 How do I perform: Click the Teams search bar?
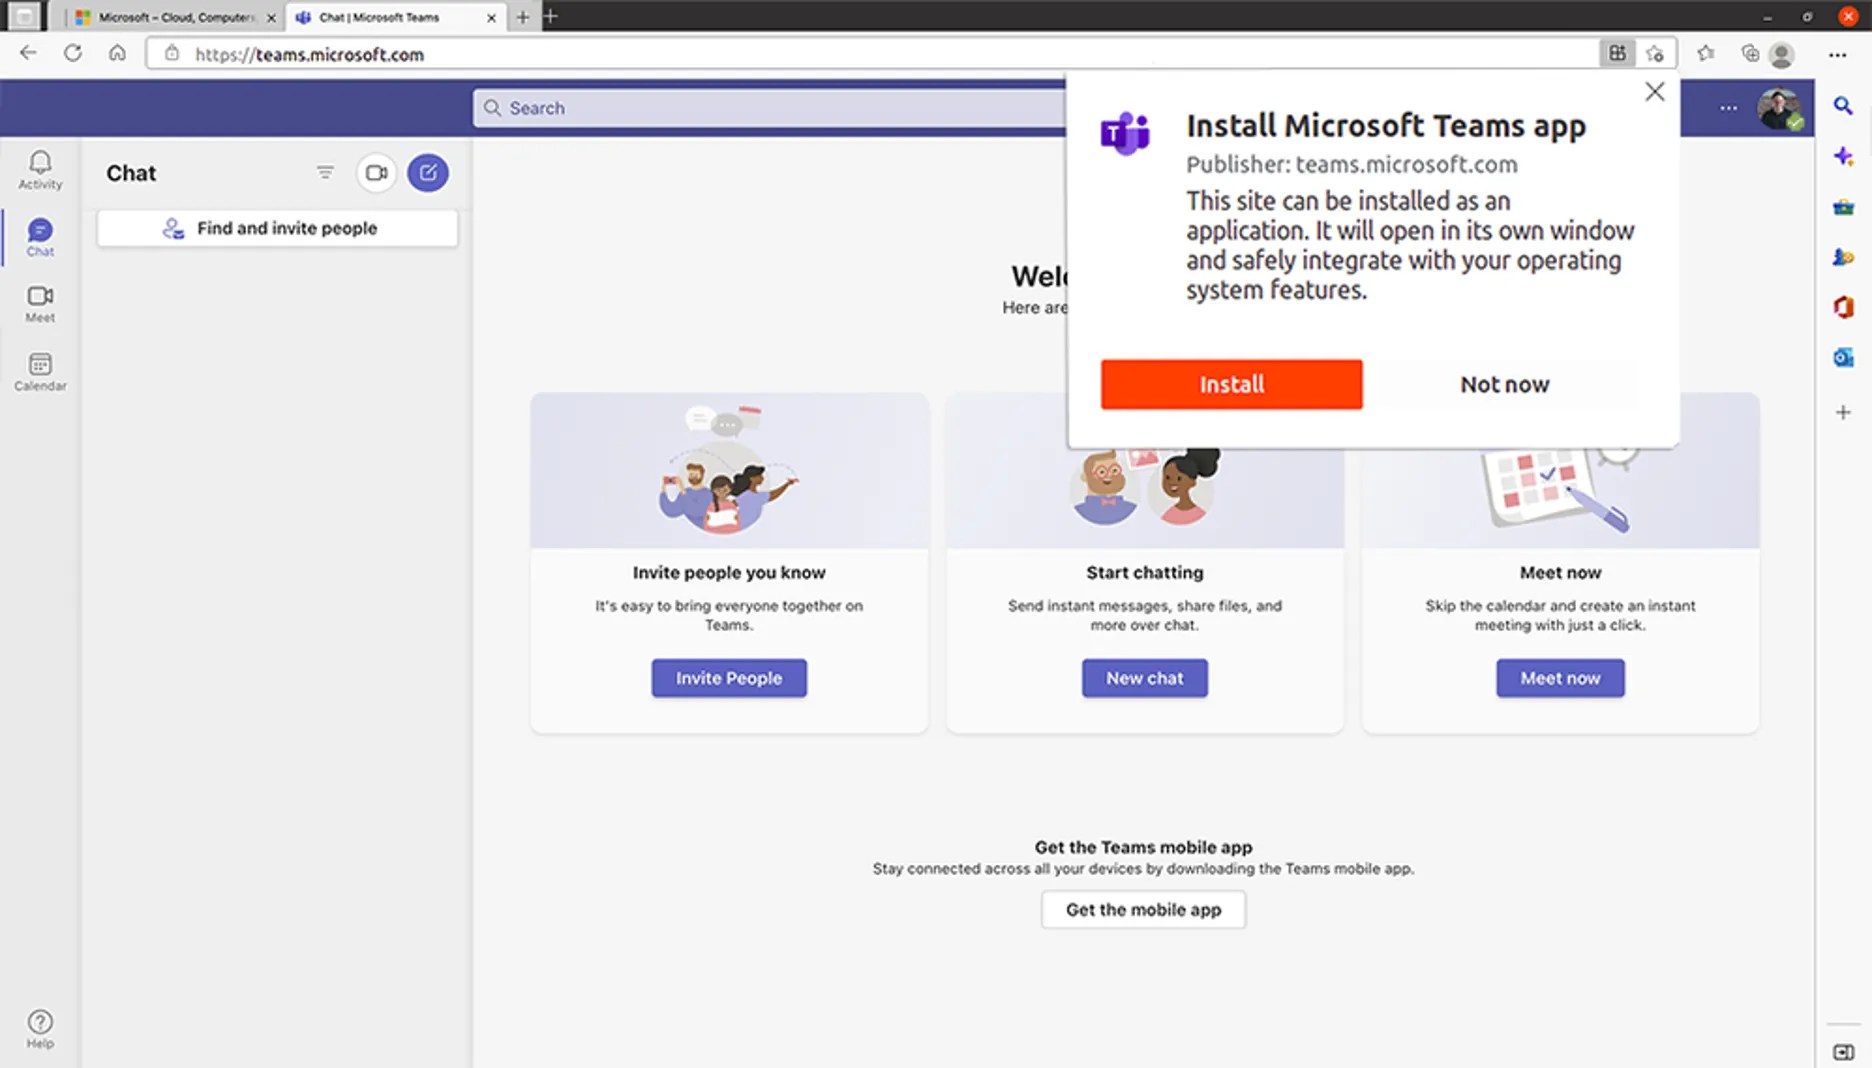click(700, 107)
